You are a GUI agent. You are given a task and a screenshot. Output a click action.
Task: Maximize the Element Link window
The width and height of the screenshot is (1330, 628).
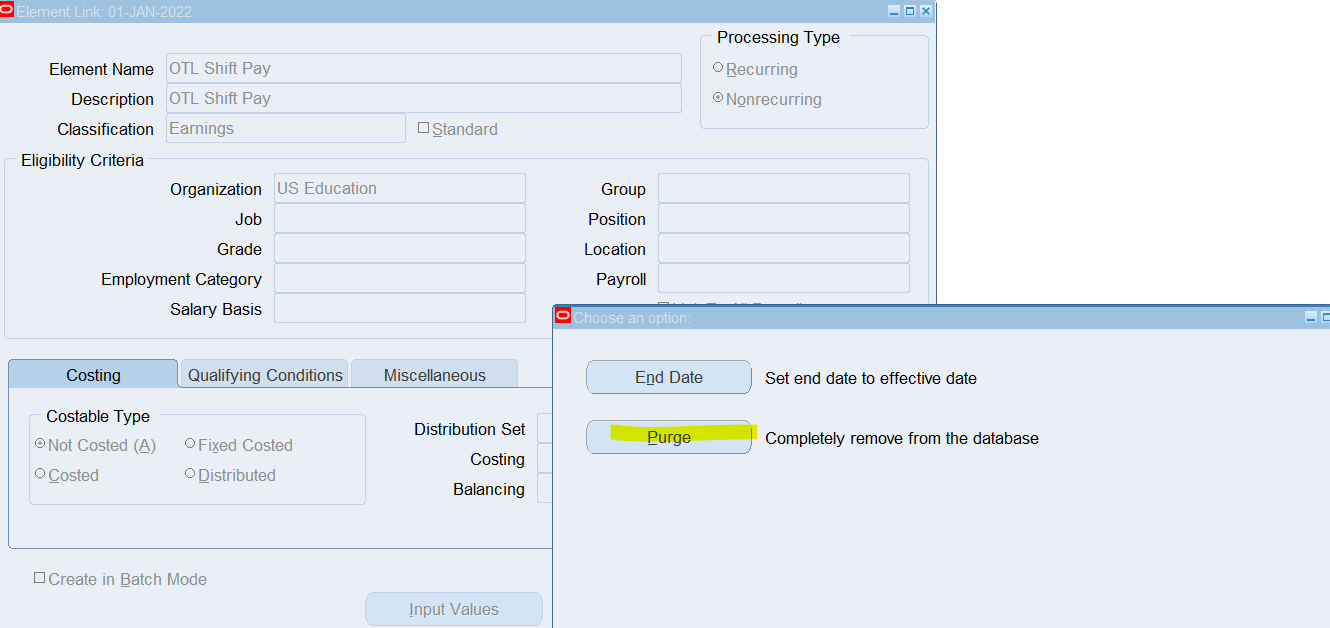(910, 11)
